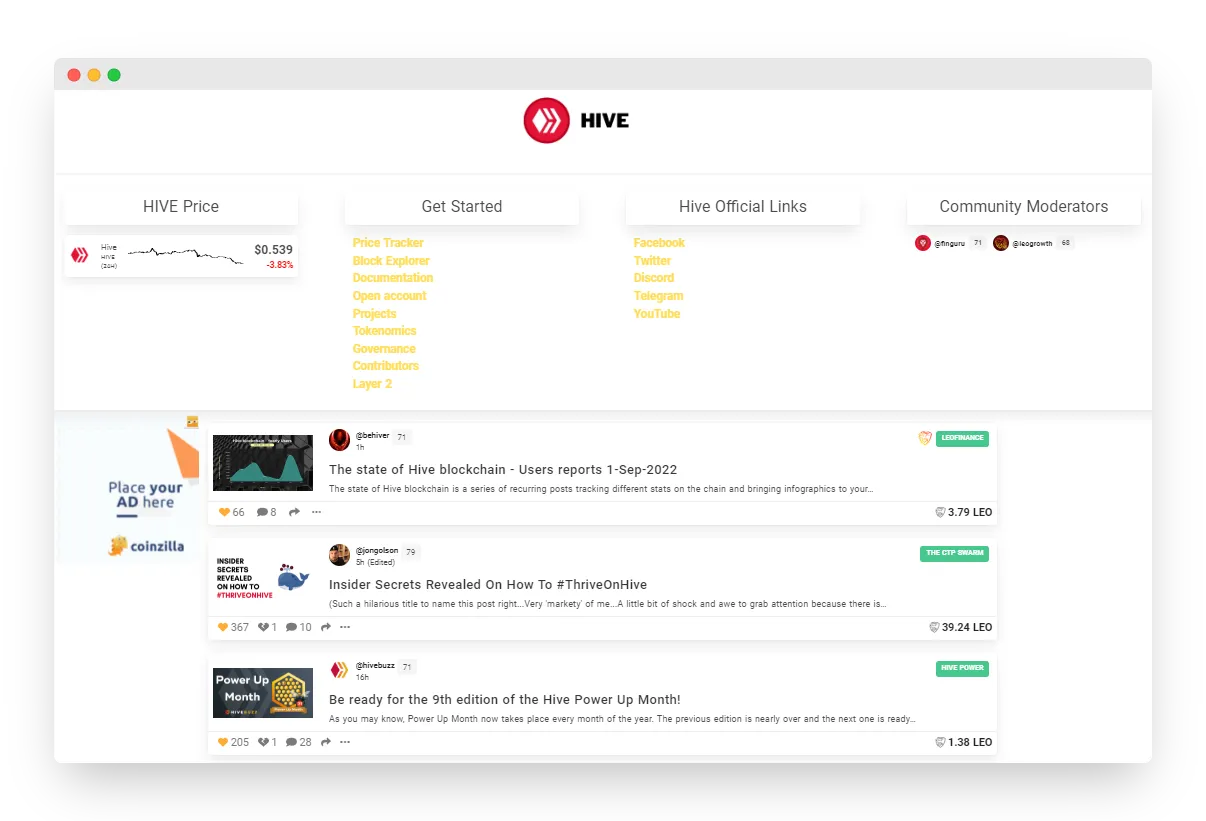Downvote the Hive Power Up Month post
This screenshot has height=821, width=1206.
pos(263,742)
